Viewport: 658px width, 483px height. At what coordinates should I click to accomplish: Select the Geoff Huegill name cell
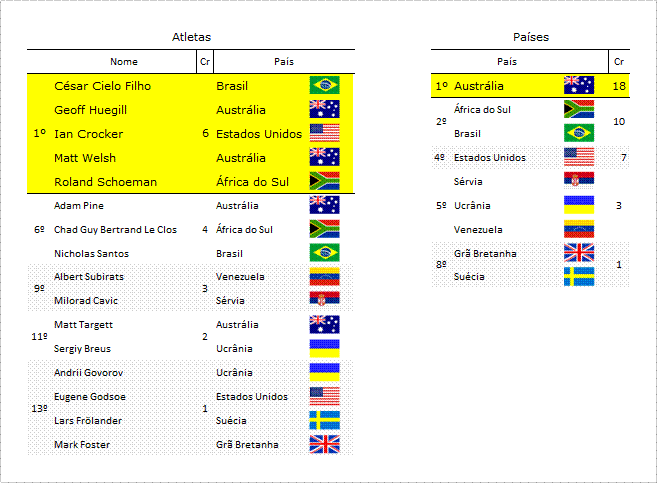tap(91, 110)
